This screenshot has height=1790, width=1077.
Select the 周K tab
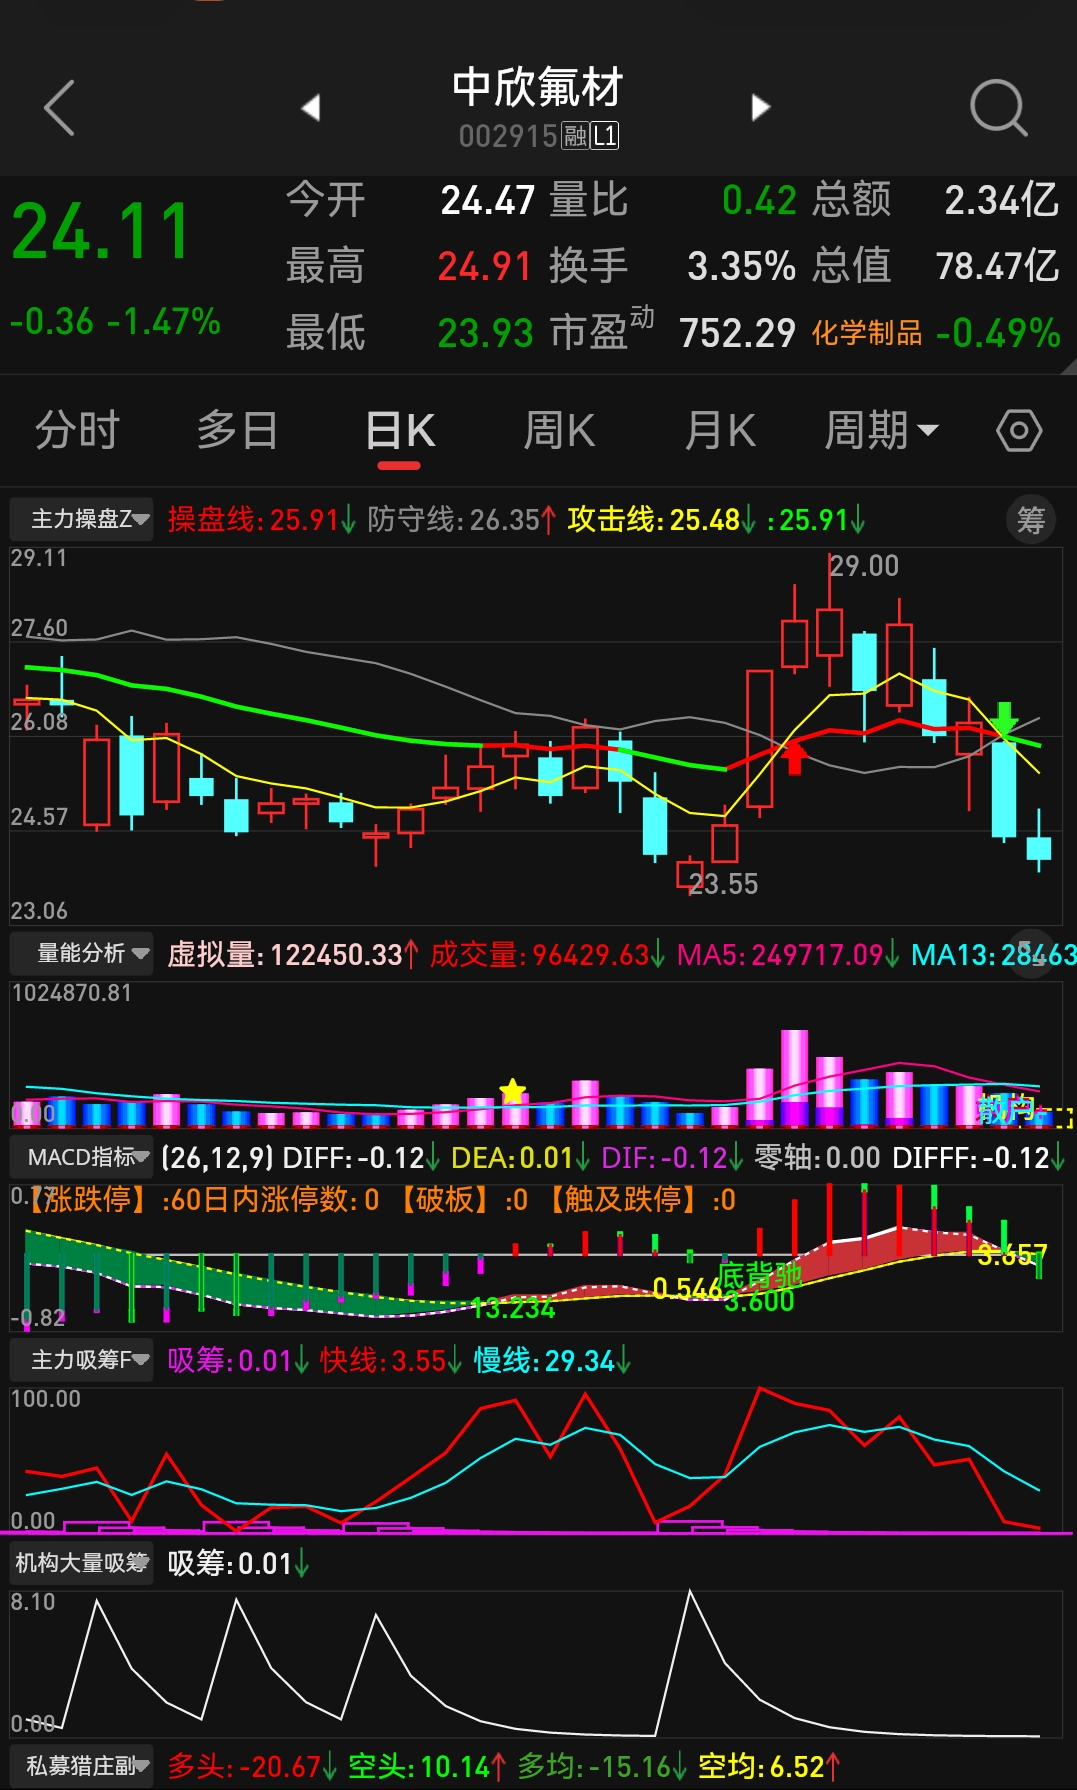point(559,431)
